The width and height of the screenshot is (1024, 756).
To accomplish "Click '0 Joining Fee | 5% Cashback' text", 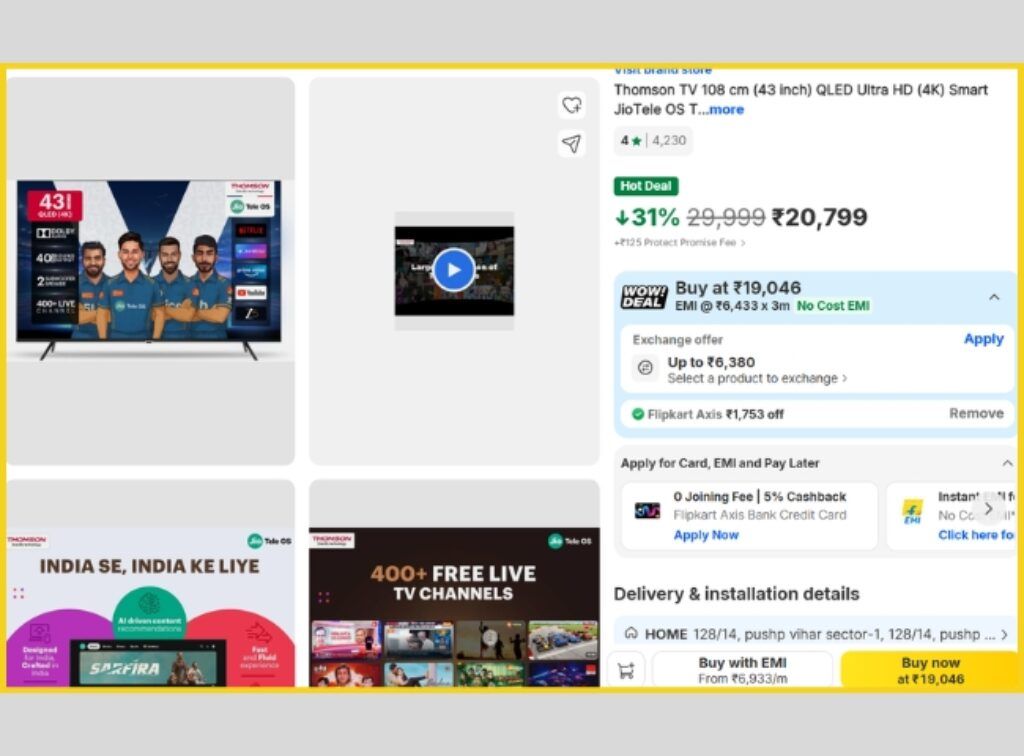I will click(x=760, y=497).
